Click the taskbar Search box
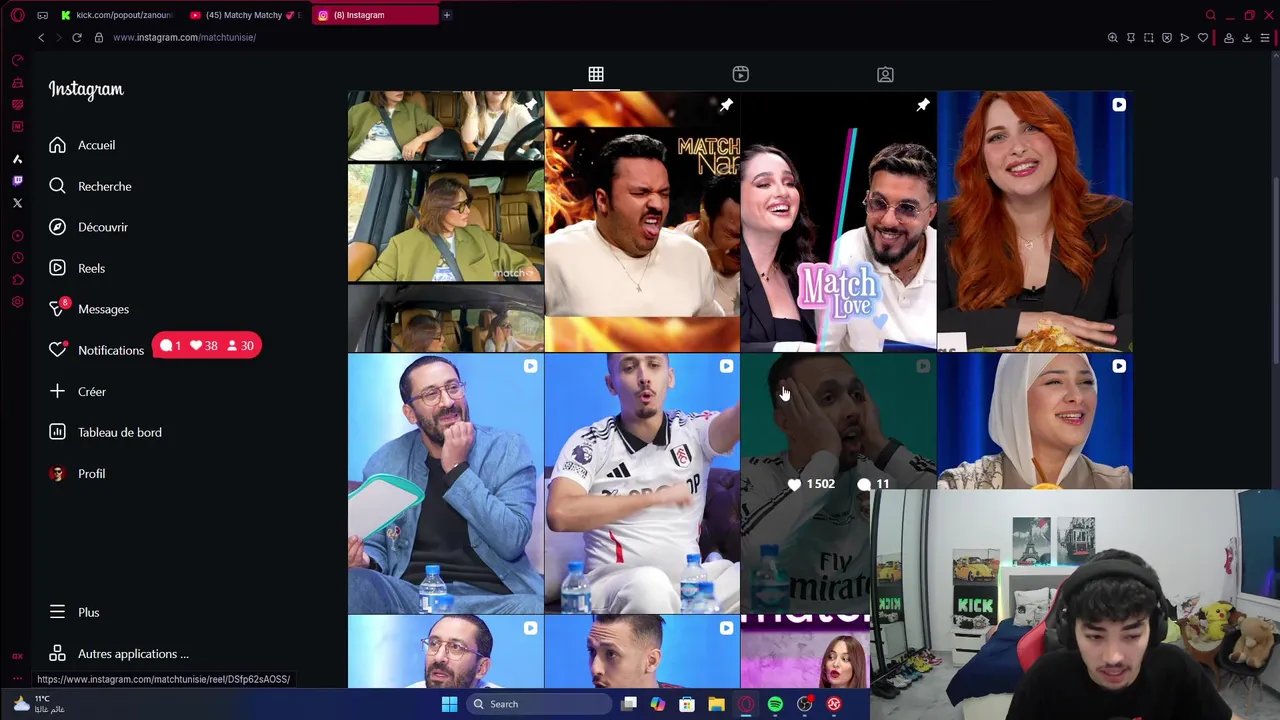1280x720 pixels. tap(540, 704)
